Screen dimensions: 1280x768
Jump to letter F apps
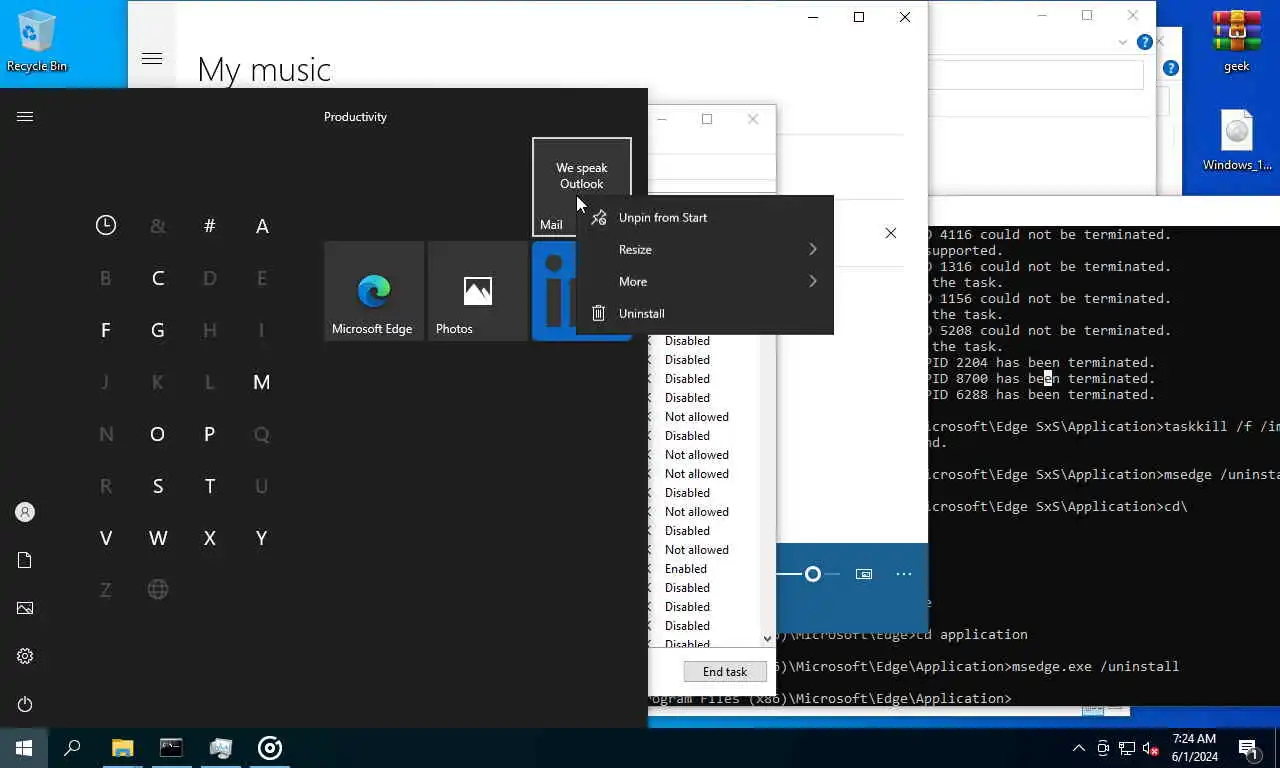(106, 330)
